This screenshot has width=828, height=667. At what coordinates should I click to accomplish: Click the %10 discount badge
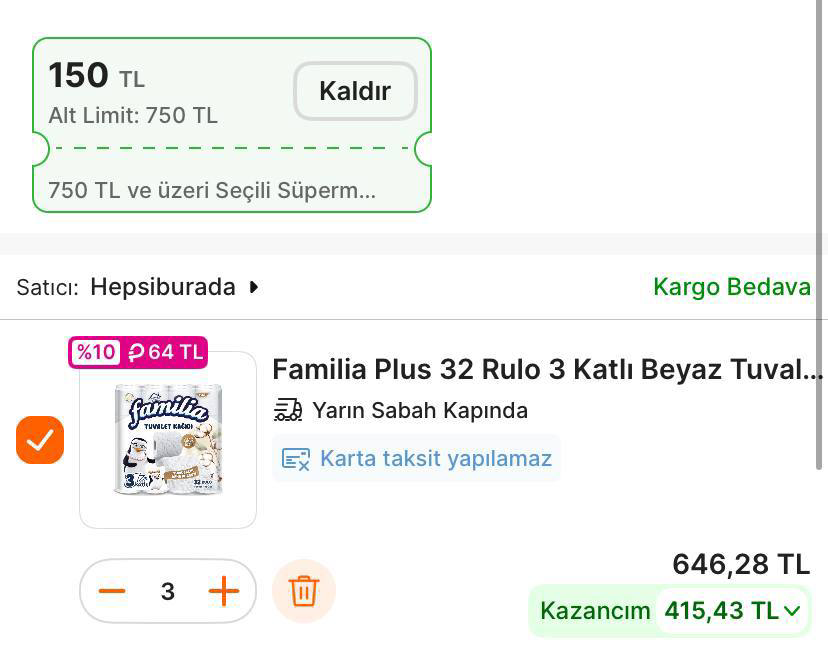(x=96, y=352)
